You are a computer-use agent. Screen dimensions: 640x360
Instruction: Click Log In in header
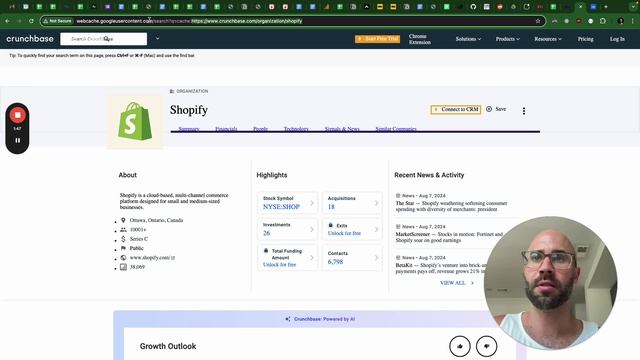617,39
